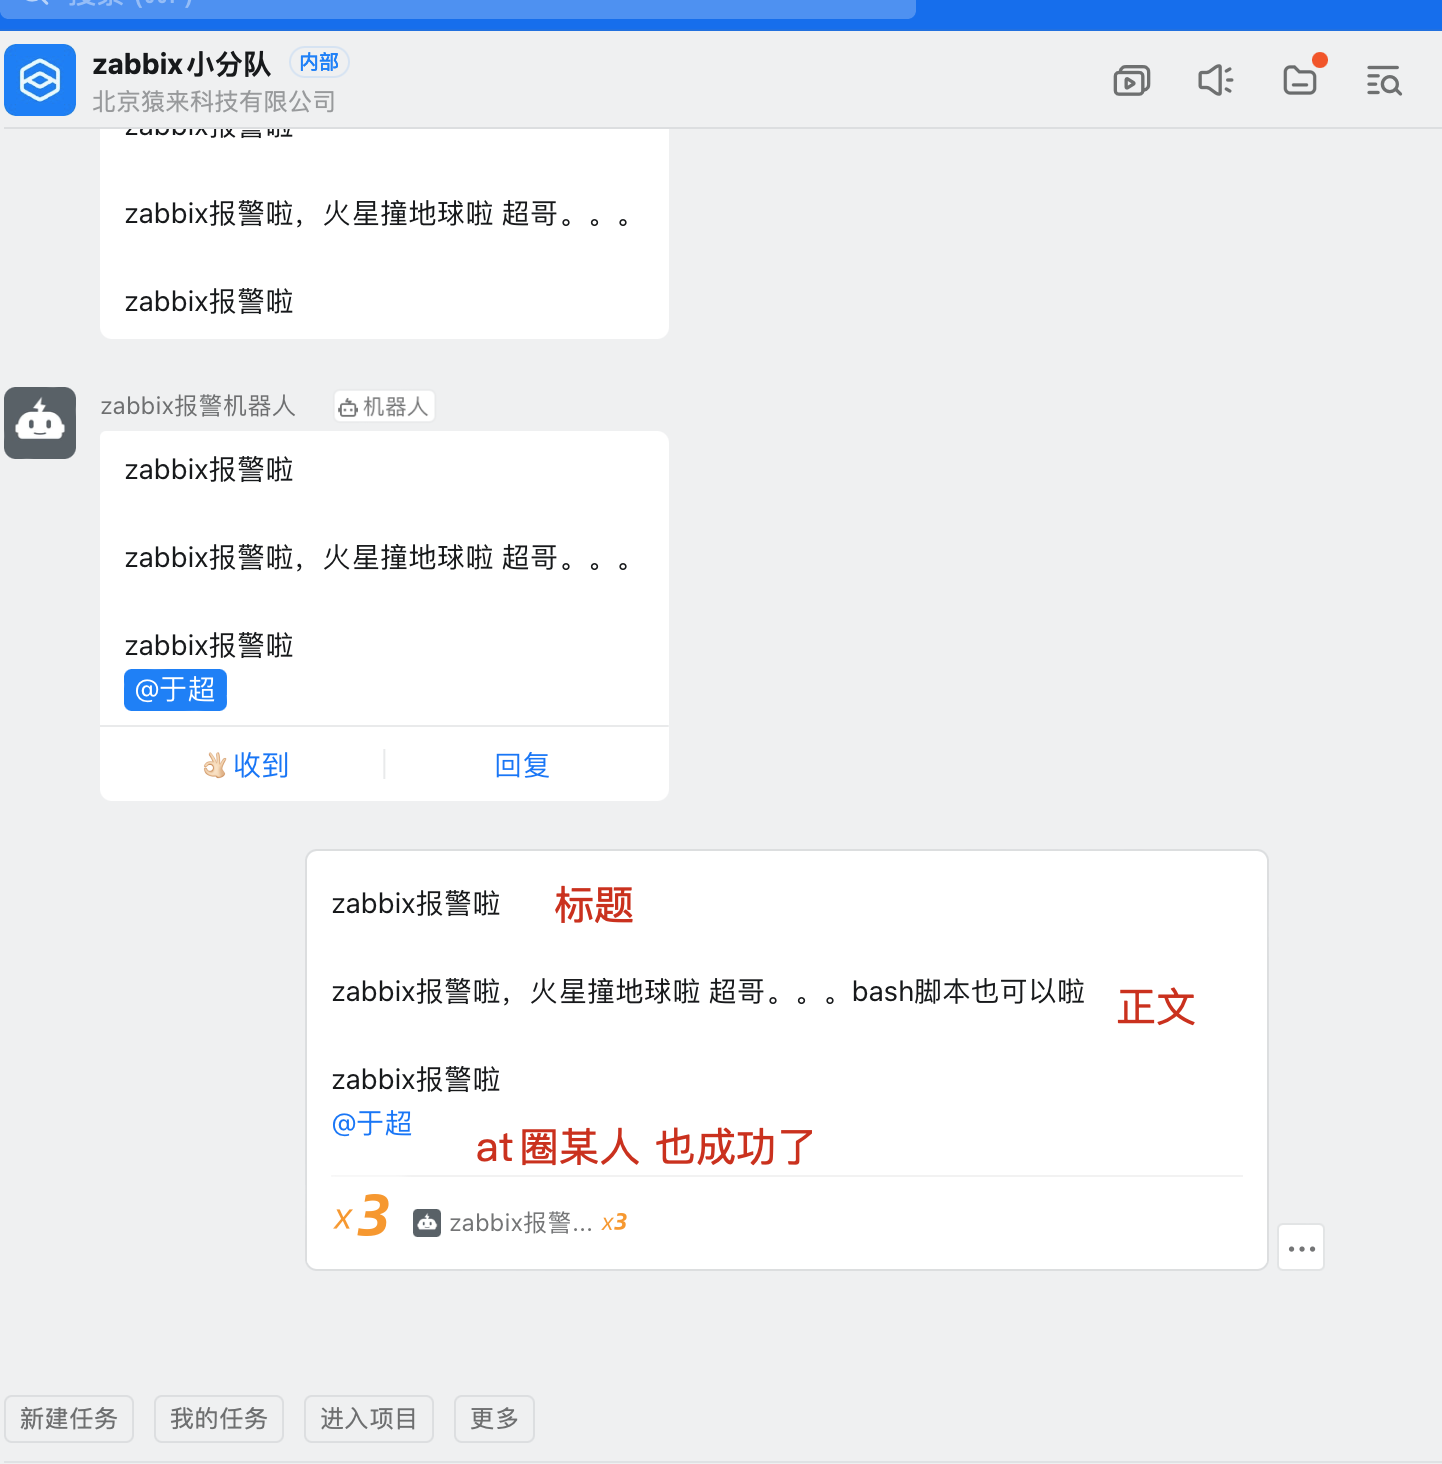Viewport: 1442px width, 1464px height.
Task: Click small robot icon beside zabbix报警...
Action: coord(427,1223)
